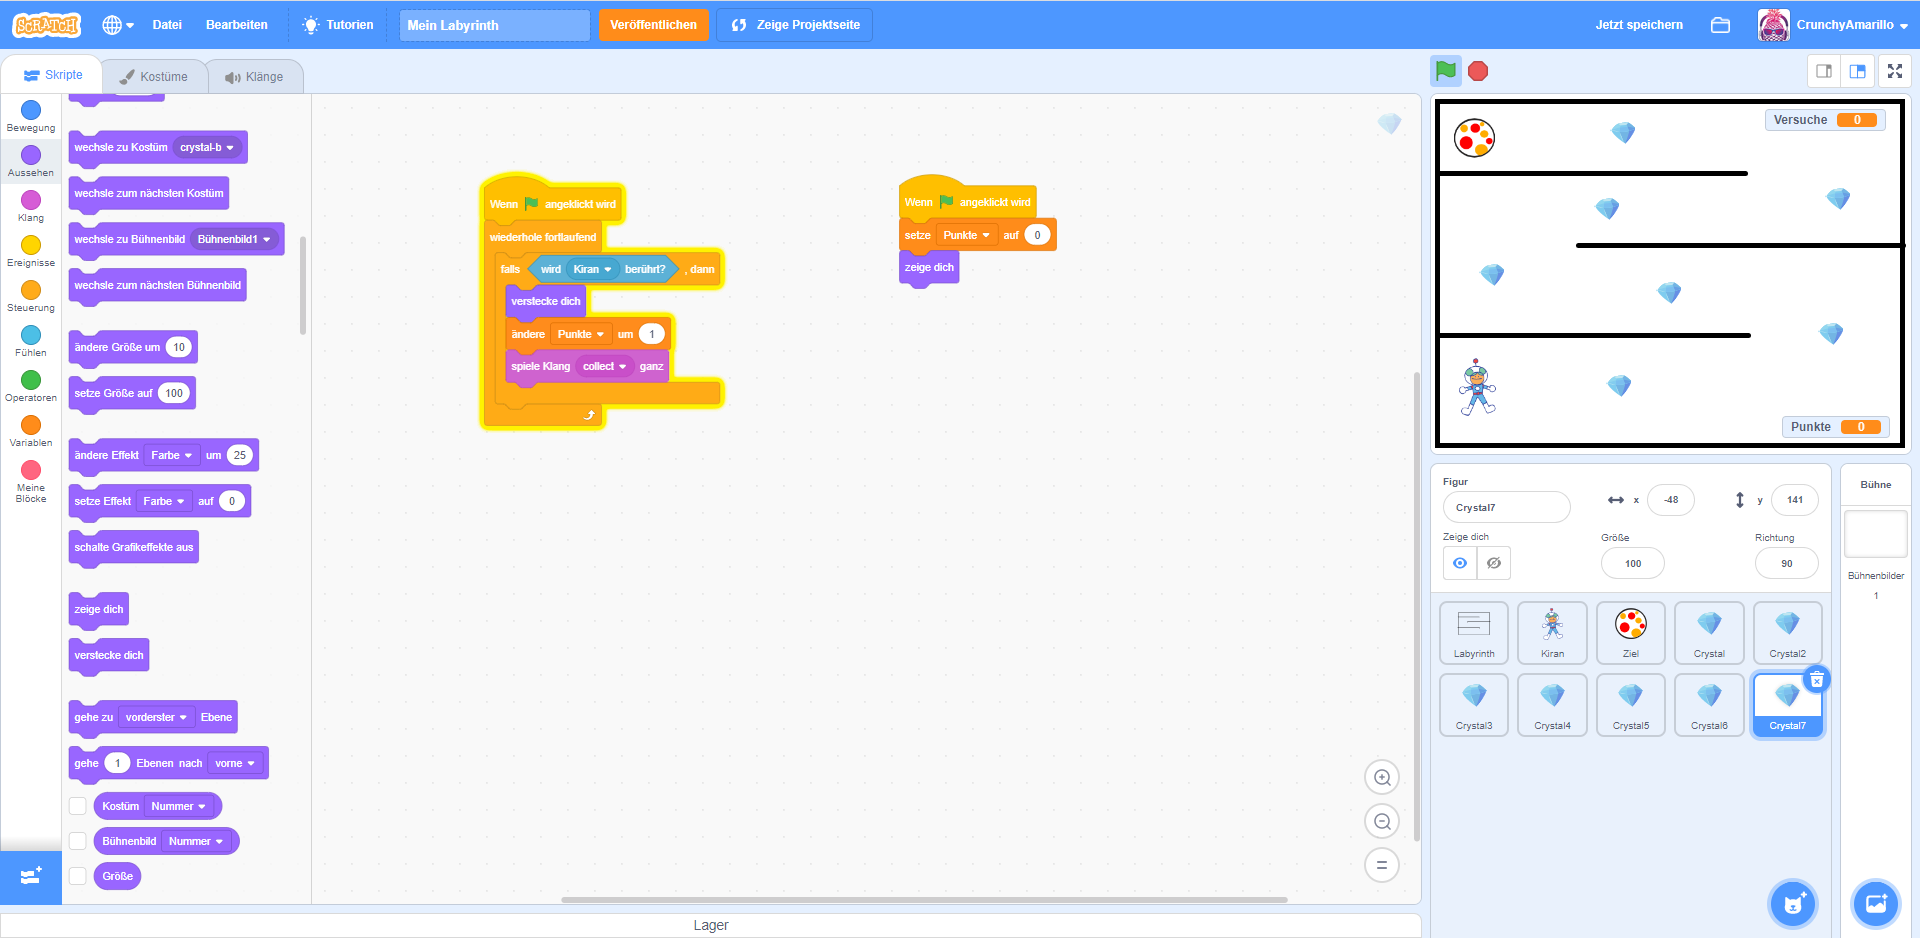Select Bewegung block category
The image size is (1920, 938).
click(x=31, y=116)
